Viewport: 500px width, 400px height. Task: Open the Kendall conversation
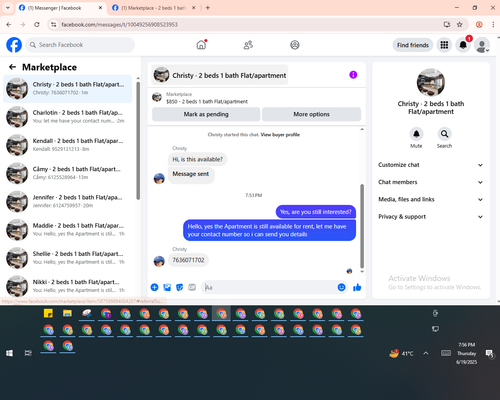pyautogui.click(x=68, y=145)
